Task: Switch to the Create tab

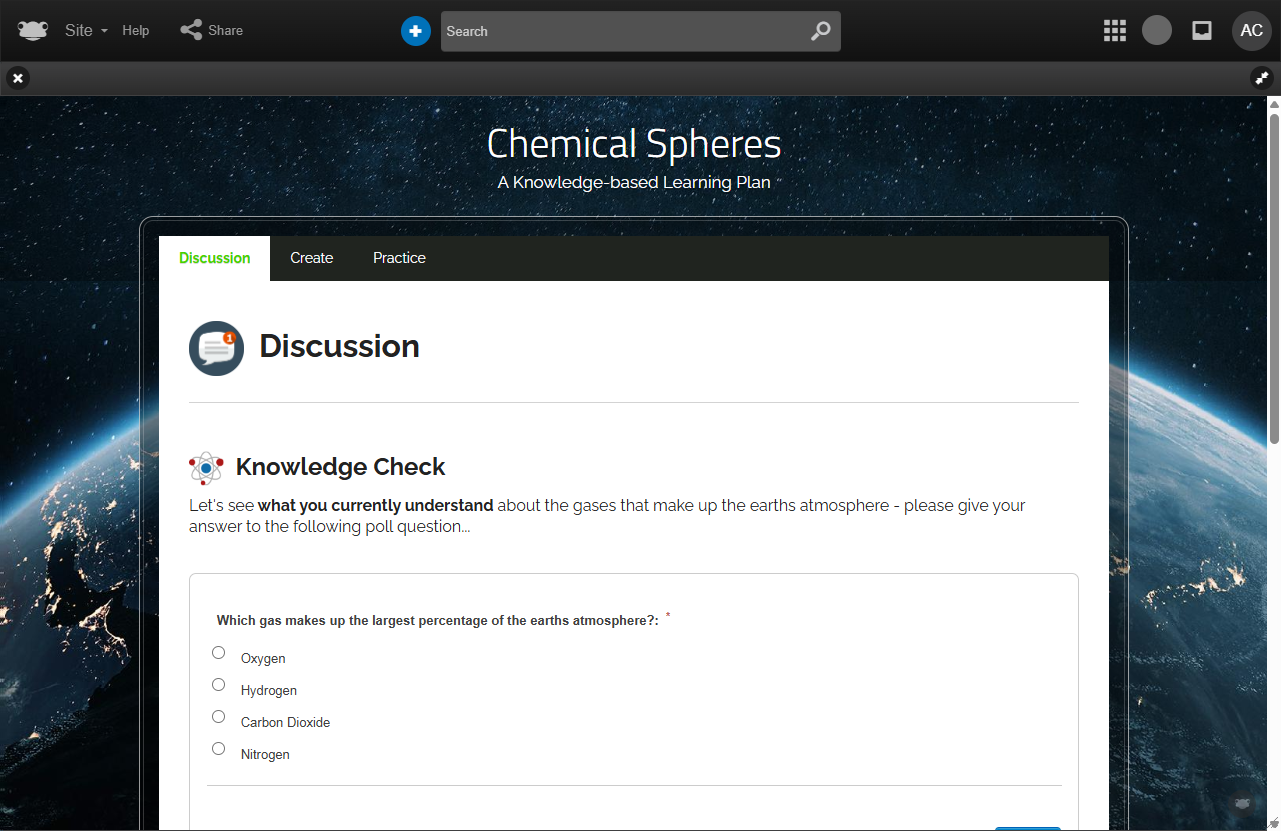Action: pos(311,258)
